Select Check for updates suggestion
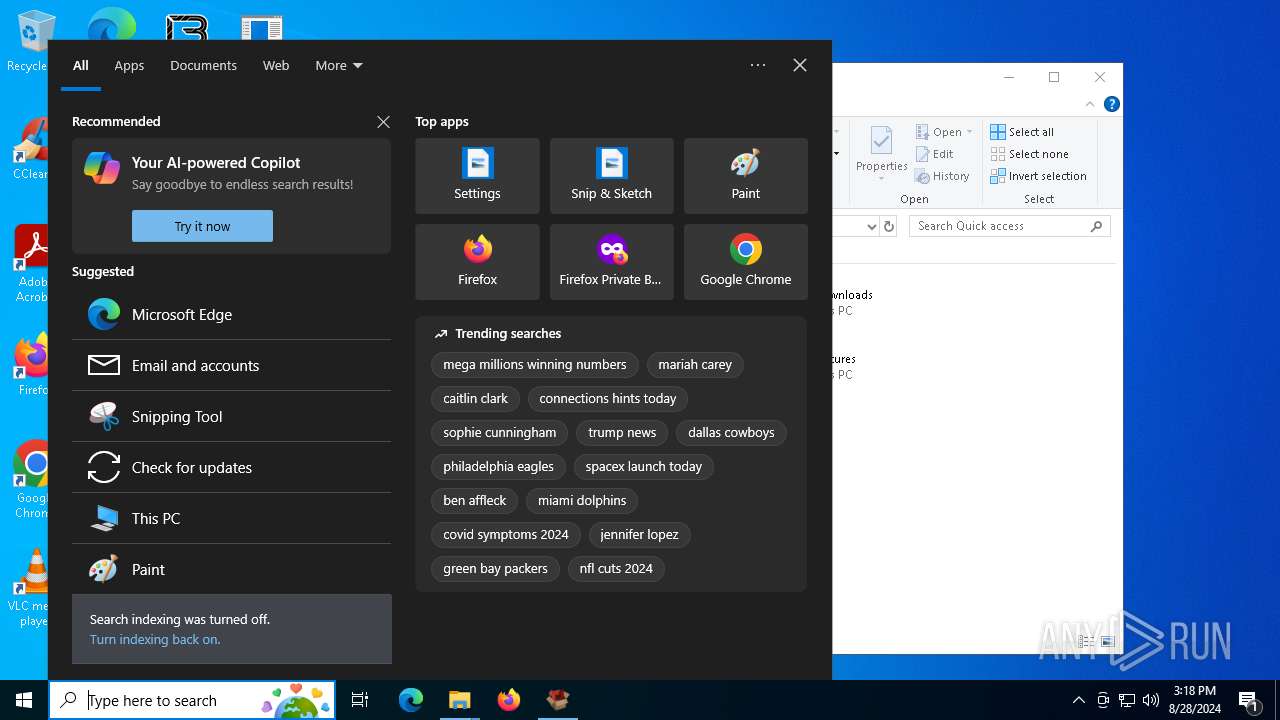 (231, 467)
